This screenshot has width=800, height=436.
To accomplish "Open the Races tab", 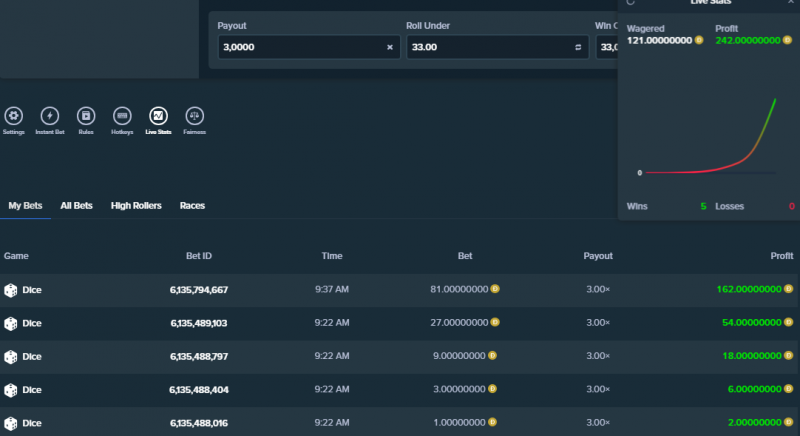I will pyautogui.click(x=192, y=206).
